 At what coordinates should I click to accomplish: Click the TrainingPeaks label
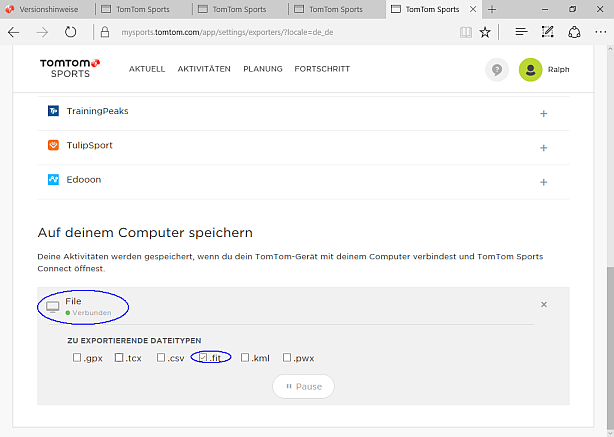[x=98, y=111]
